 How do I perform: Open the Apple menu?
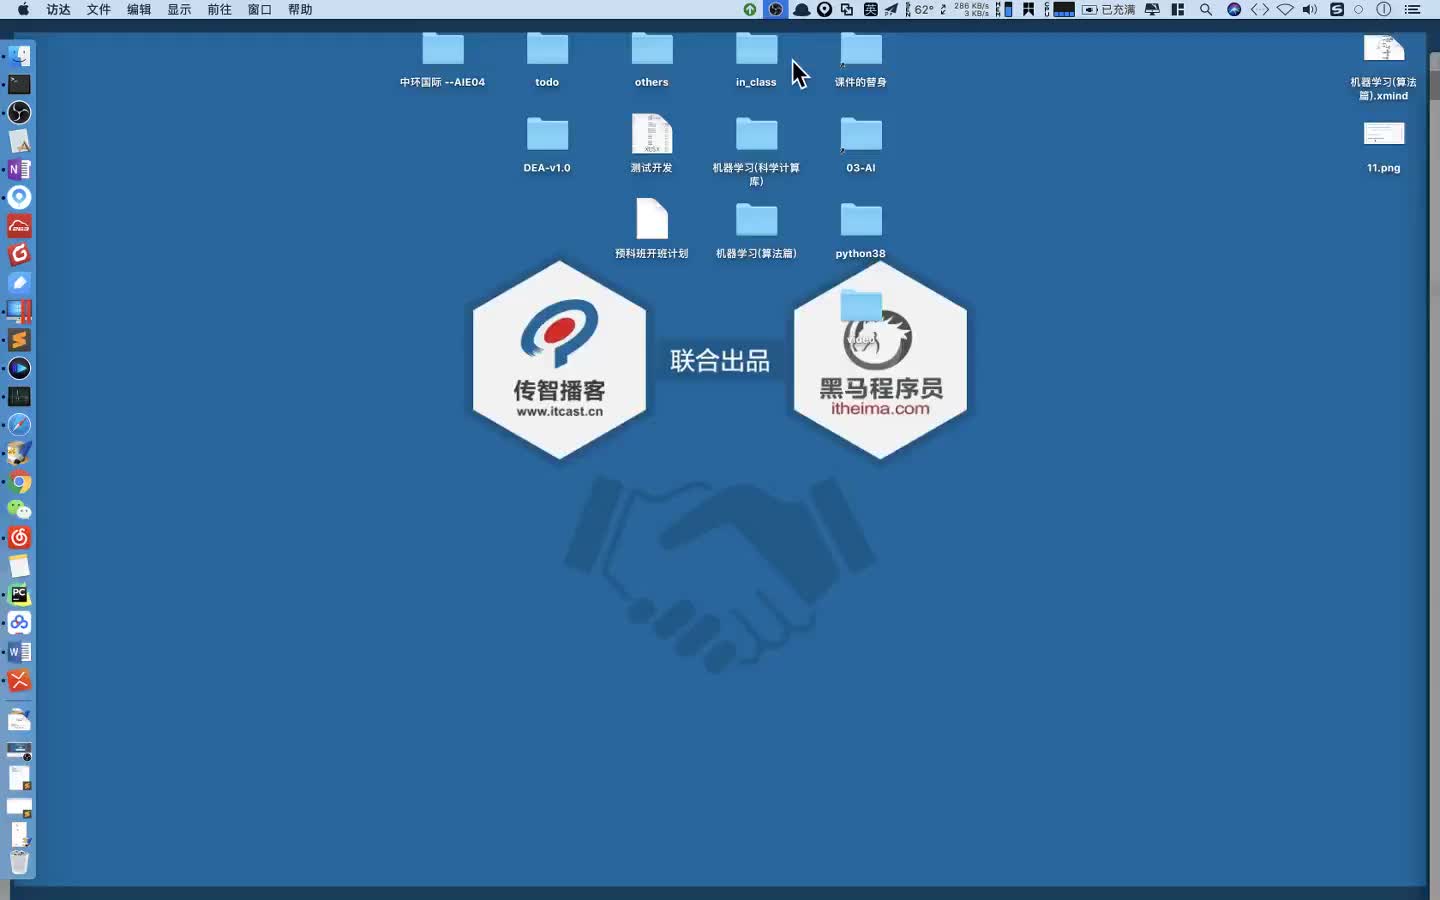23,9
